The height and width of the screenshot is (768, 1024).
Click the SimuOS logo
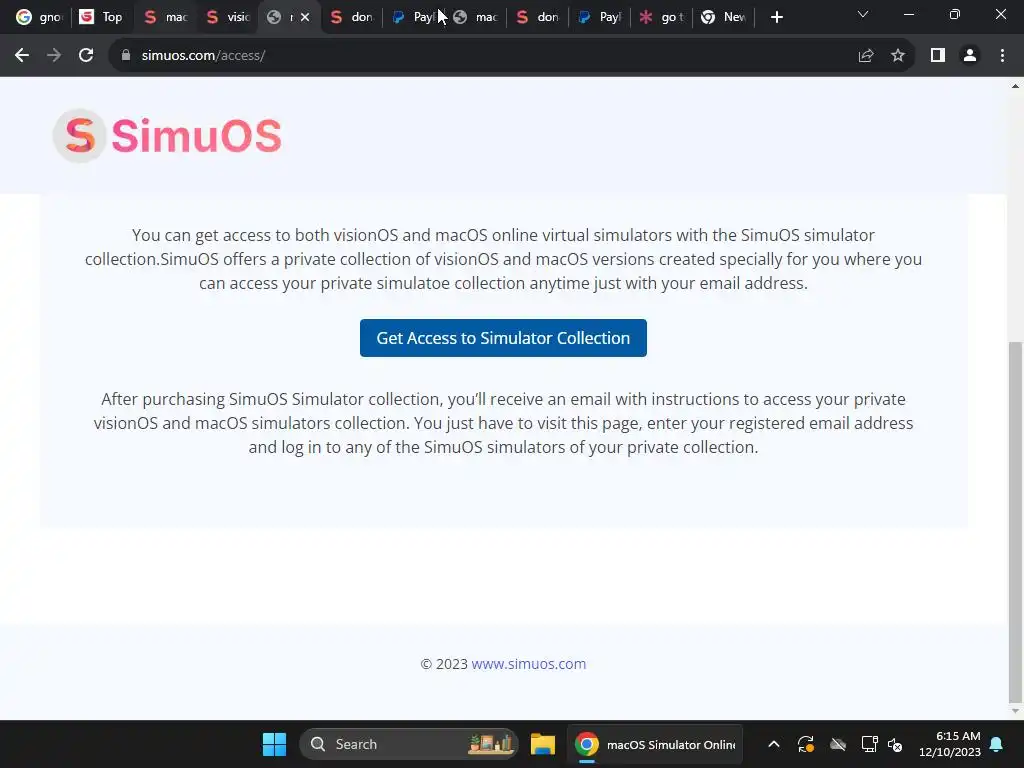coord(167,136)
